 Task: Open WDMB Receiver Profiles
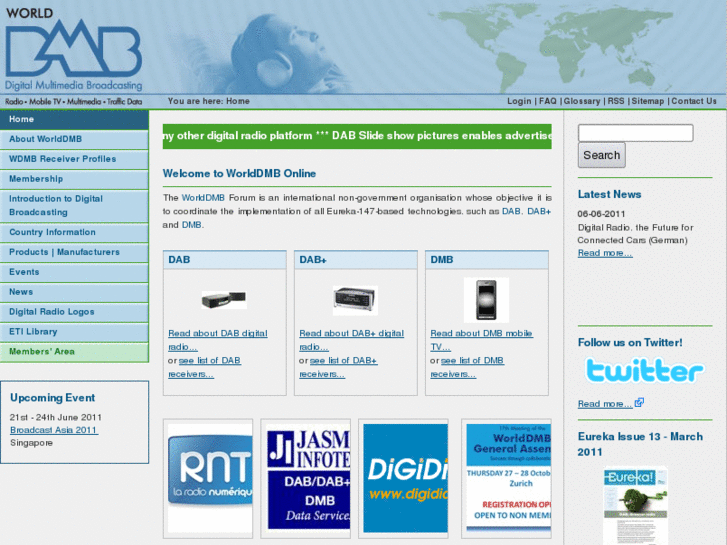point(74,159)
